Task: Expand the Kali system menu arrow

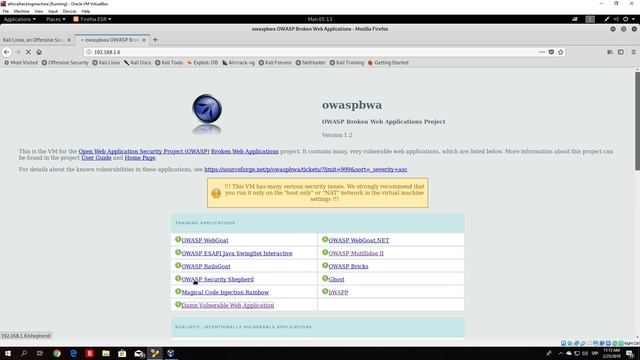Action: (633, 19)
